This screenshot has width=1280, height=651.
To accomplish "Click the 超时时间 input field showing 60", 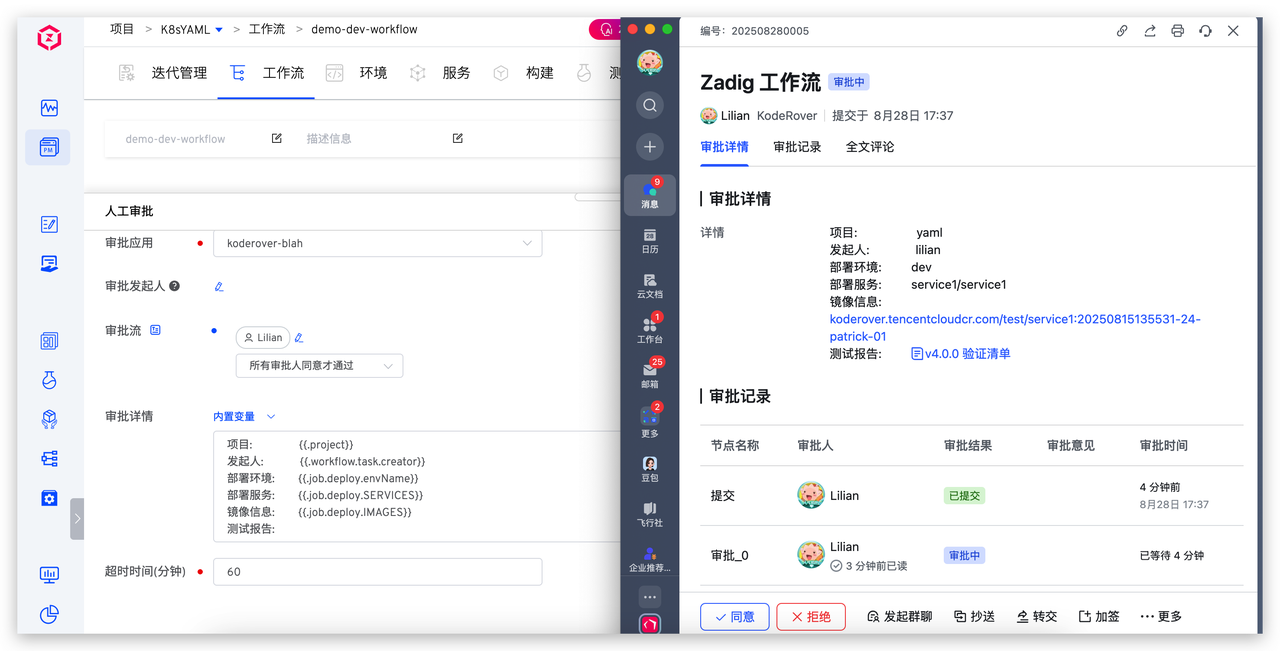I will click(378, 572).
